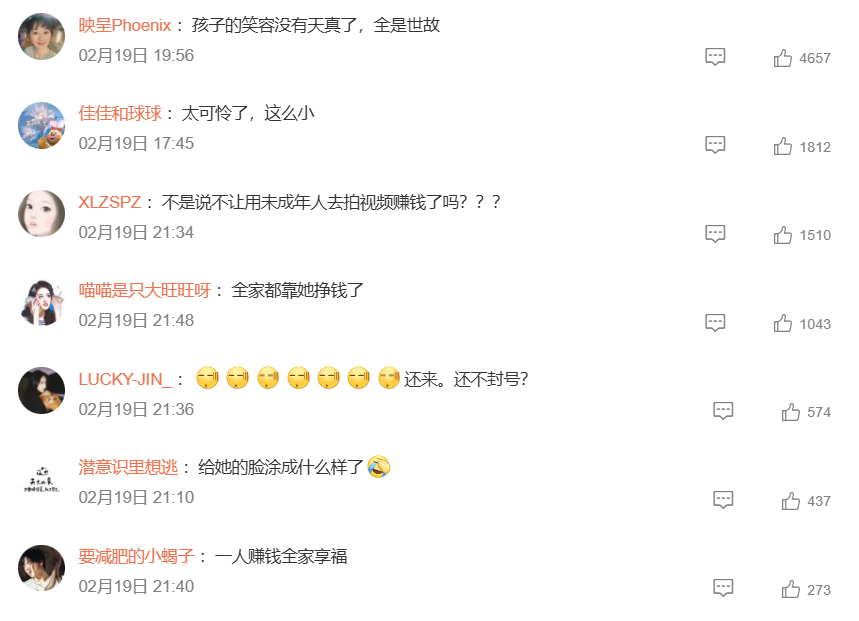Image resolution: width=859 pixels, height=621 pixels.
Task: Reply to LUCKY-JIN_'s comment
Action: pyautogui.click(x=723, y=411)
